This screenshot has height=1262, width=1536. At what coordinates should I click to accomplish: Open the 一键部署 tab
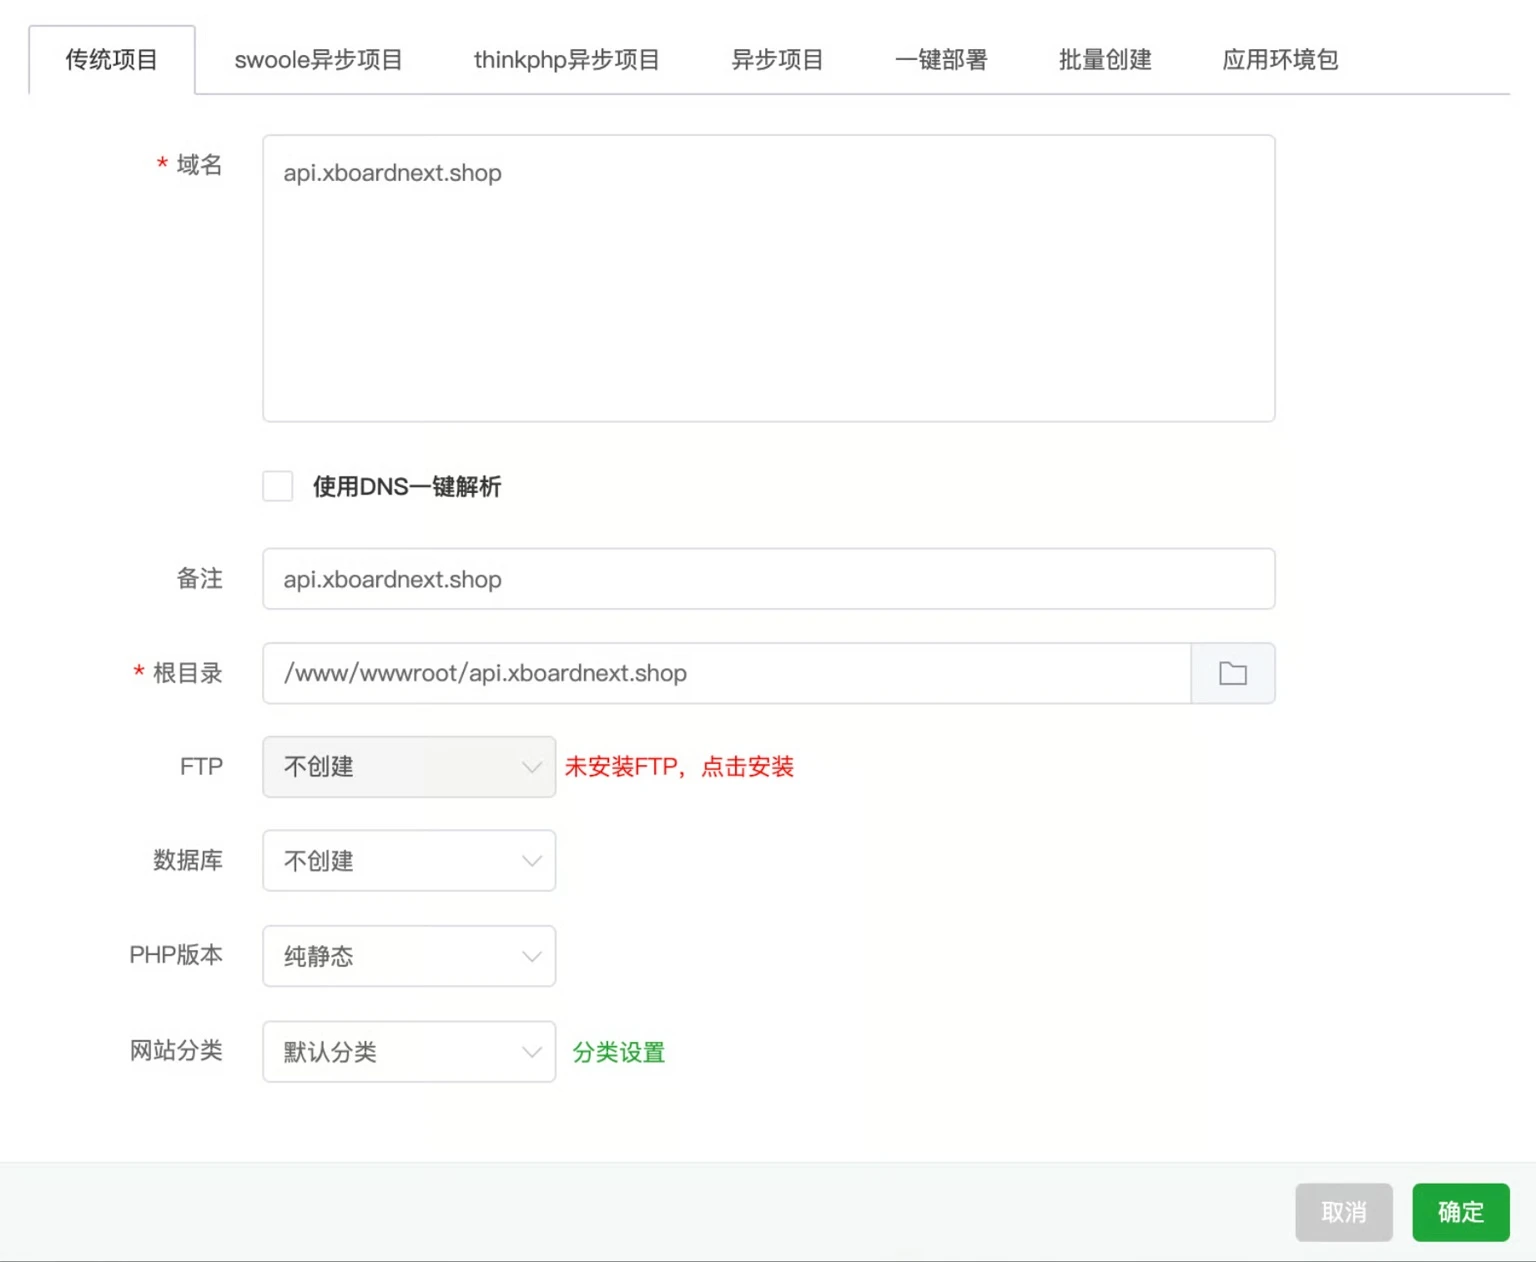click(x=940, y=59)
